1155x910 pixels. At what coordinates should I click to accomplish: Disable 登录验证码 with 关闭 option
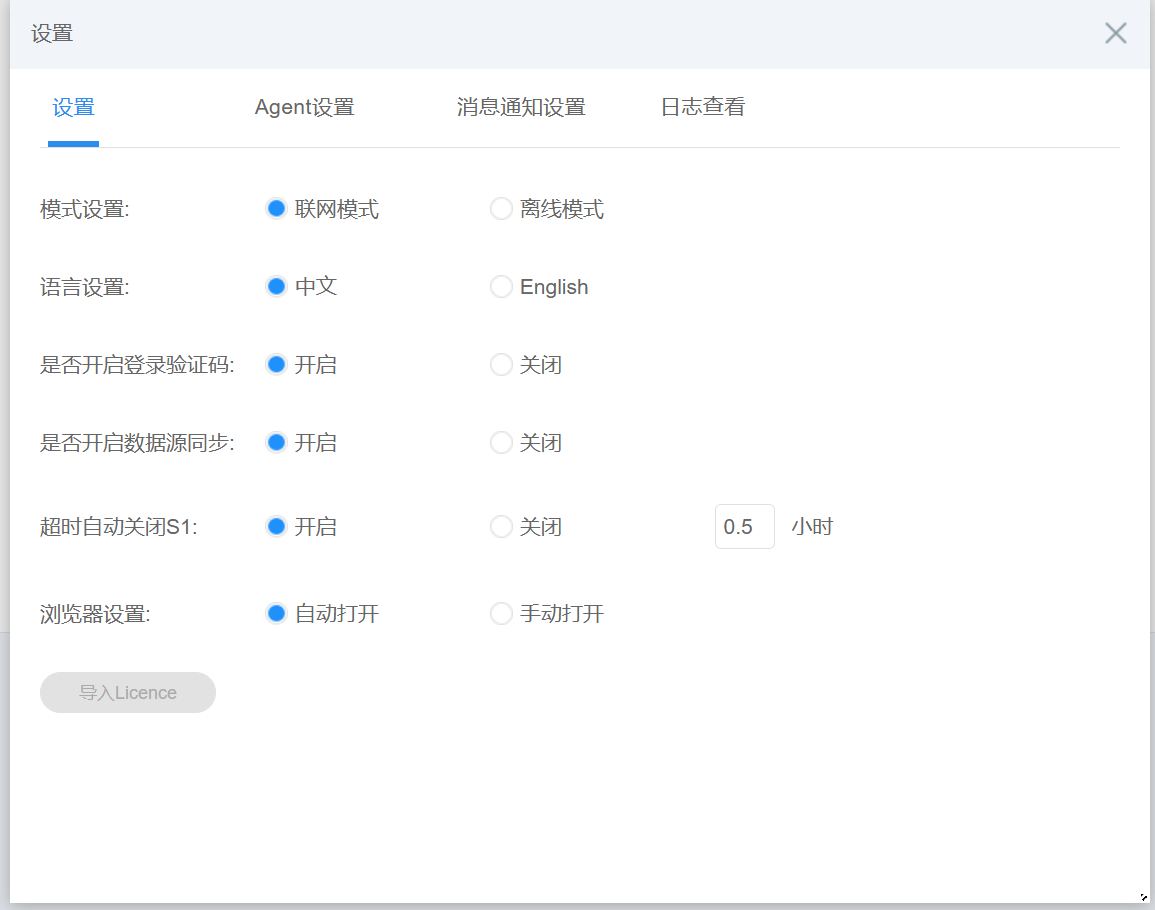501,365
